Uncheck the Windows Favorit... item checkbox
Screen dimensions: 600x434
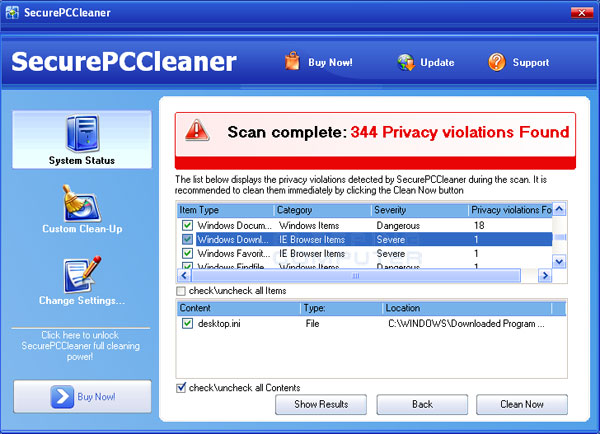[x=187, y=253]
